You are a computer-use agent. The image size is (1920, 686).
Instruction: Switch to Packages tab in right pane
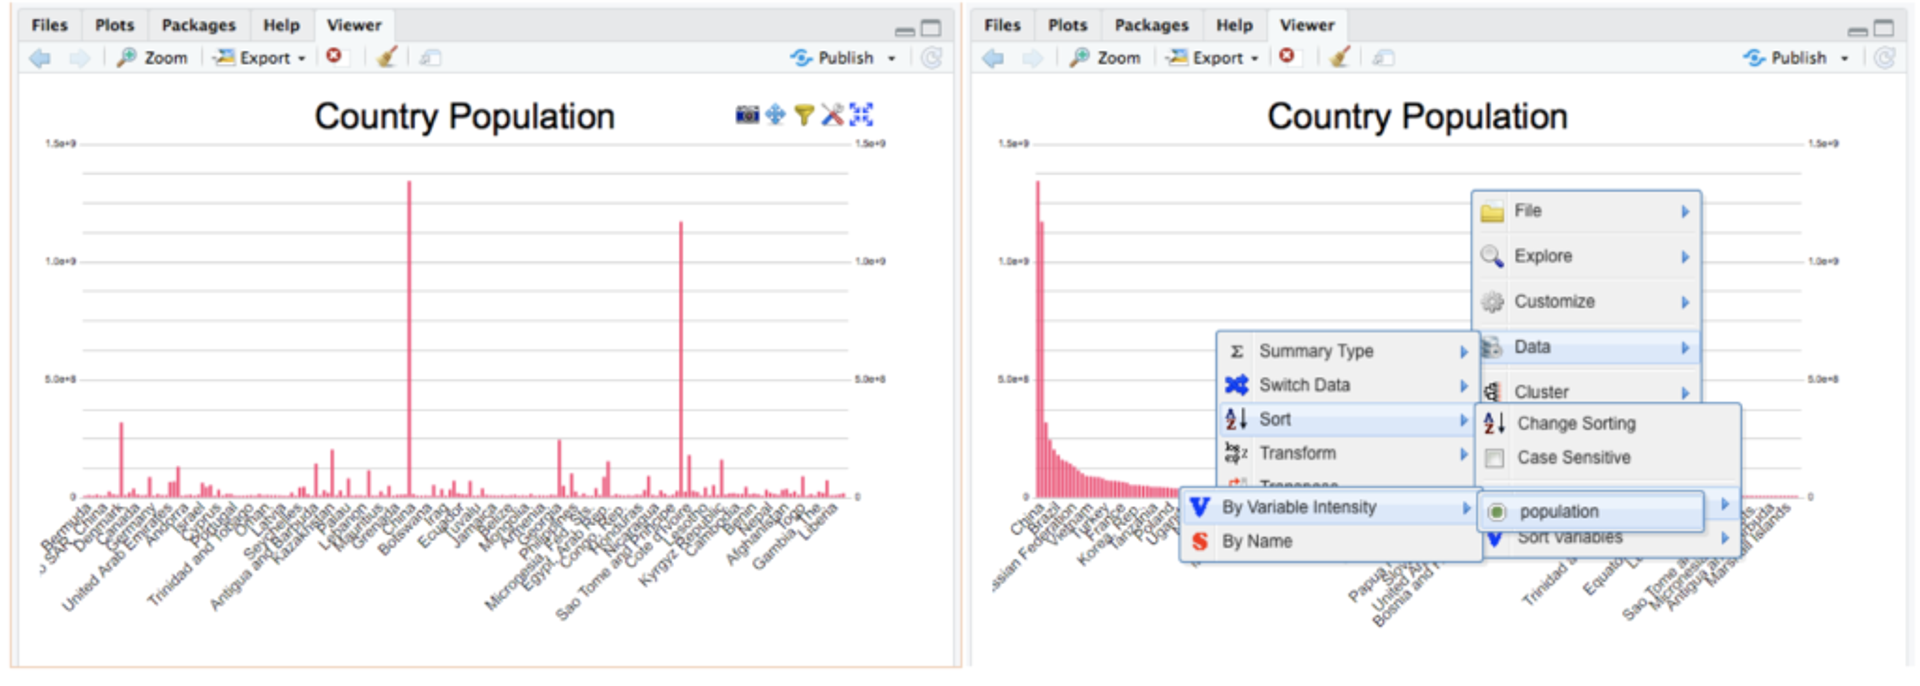pos(1151,25)
